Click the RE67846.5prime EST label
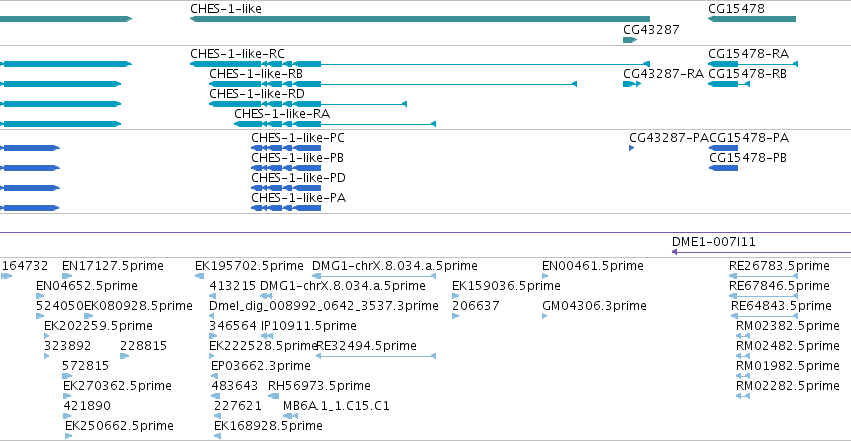This screenshot has height=441, width=851. tap(779, 286)
